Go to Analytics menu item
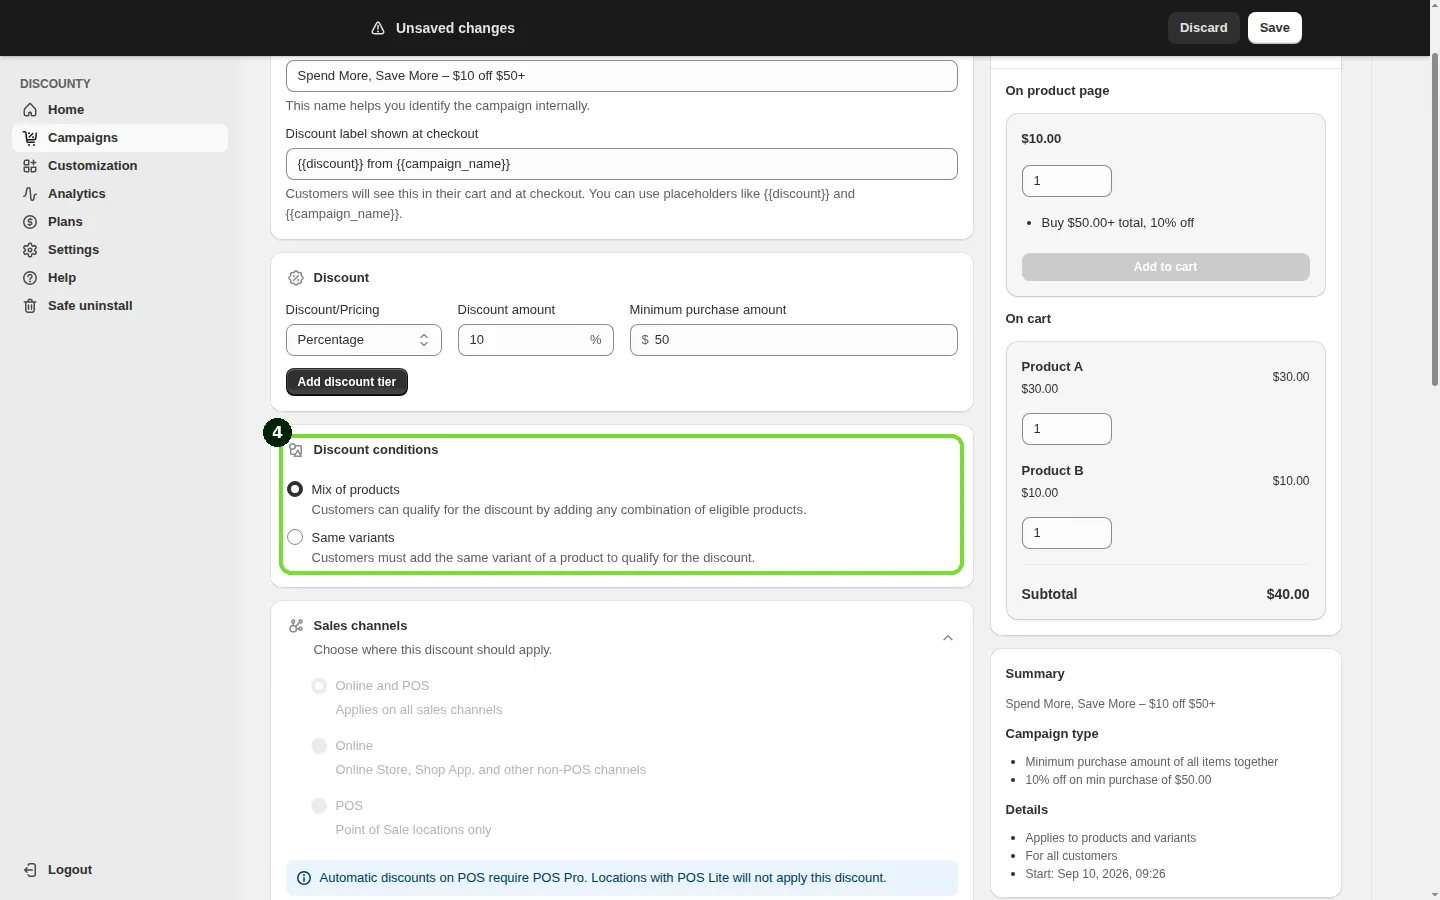The width and height of the screenshot is (1440, 900). [x=120, y=194]
